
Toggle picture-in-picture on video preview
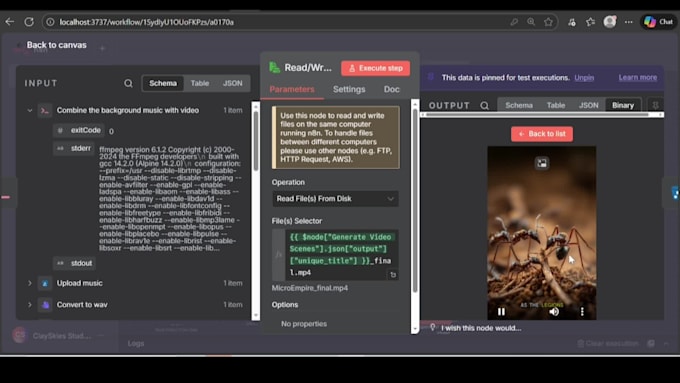pos(542,163)
